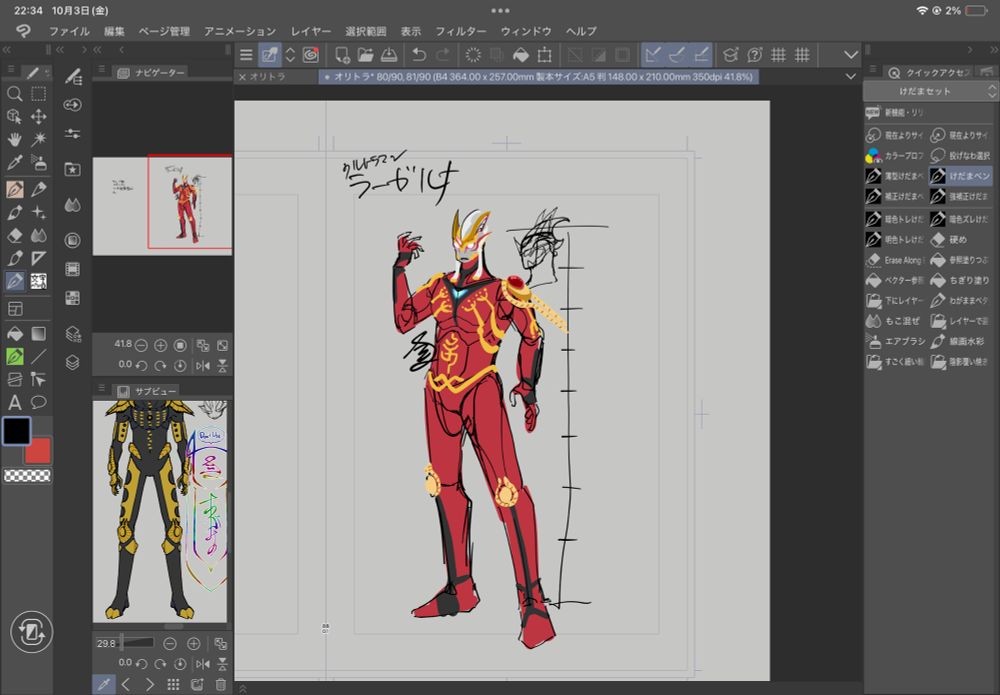Select the Zoom magnifier tool
Viewport: 1000px width, 695px height.
click(x=15, y=94)
